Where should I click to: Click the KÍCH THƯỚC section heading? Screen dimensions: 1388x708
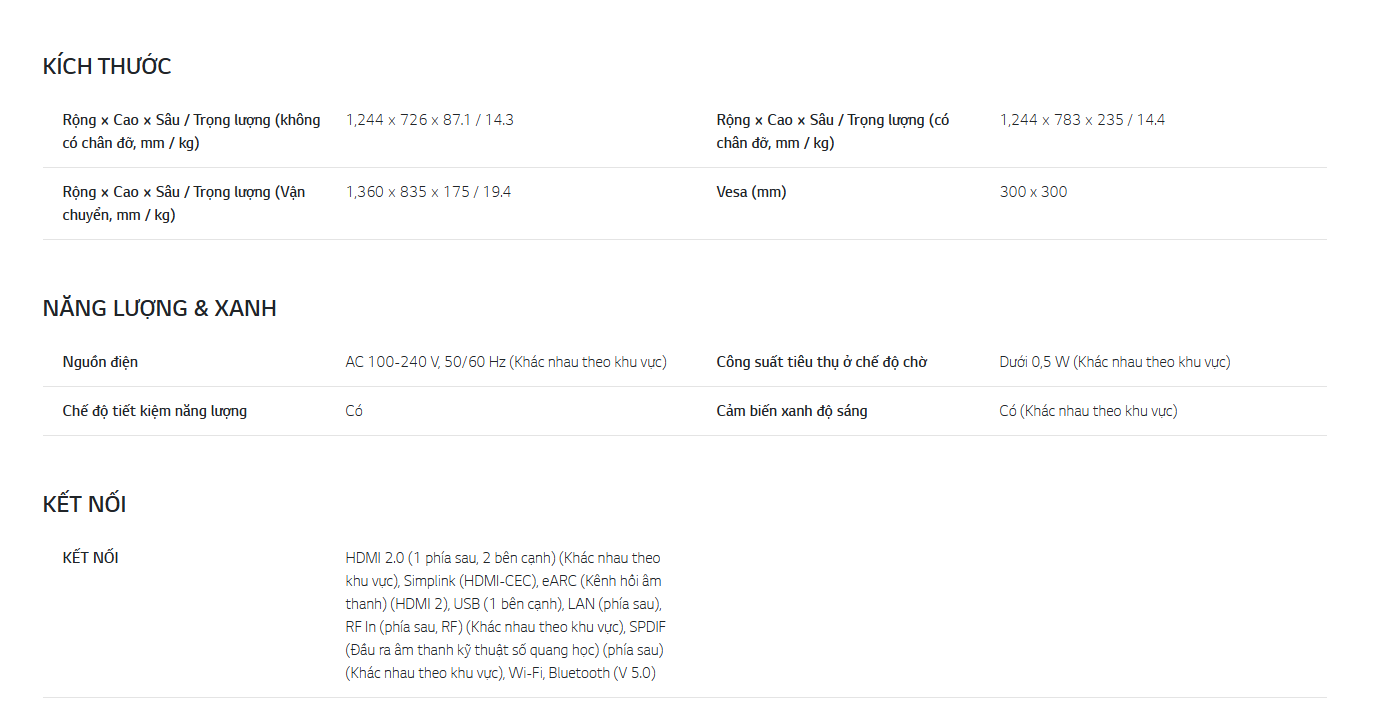tap(107, 67)
